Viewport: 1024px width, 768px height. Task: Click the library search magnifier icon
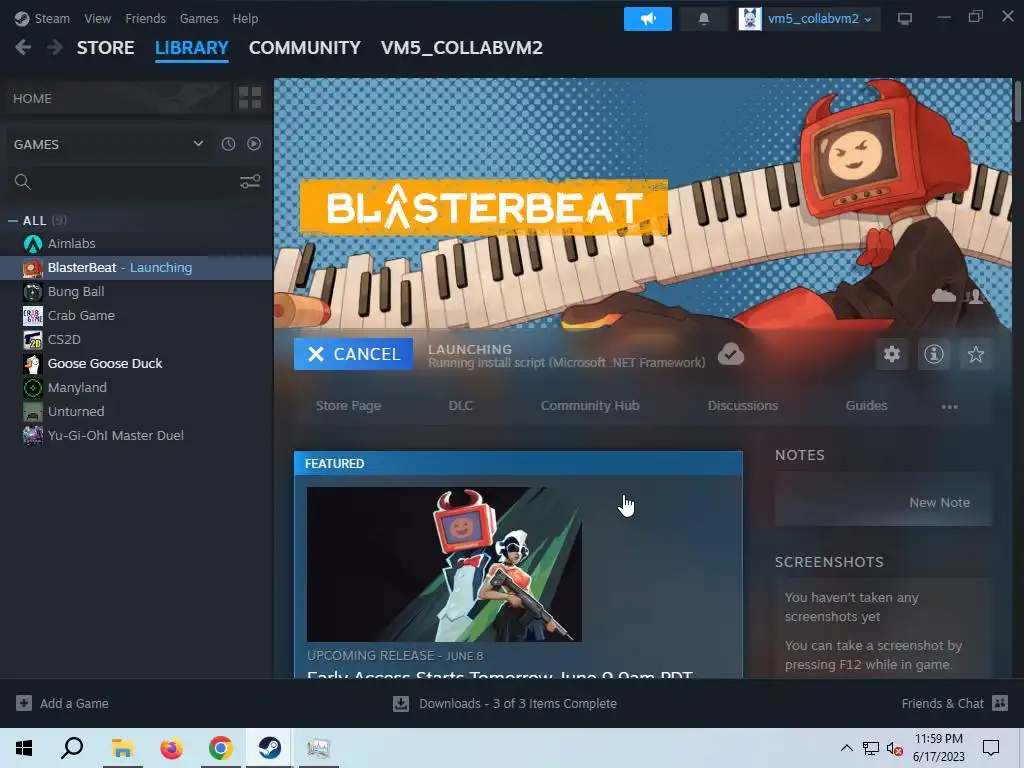(23, 182)
